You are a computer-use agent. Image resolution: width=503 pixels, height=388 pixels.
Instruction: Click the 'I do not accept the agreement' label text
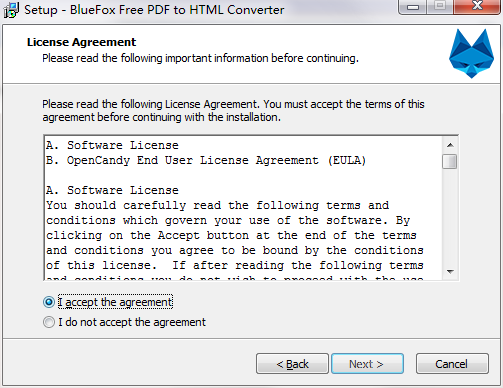click(x=132, y=322)
